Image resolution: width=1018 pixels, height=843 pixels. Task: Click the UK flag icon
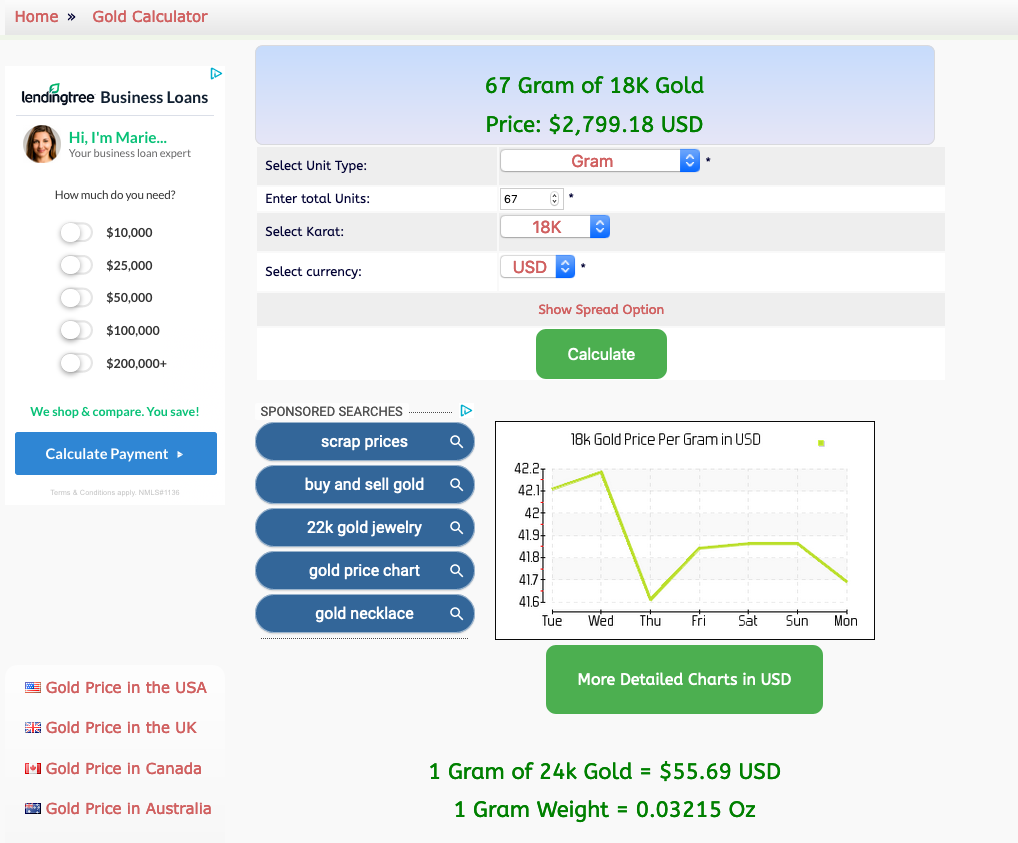(31, 727)
